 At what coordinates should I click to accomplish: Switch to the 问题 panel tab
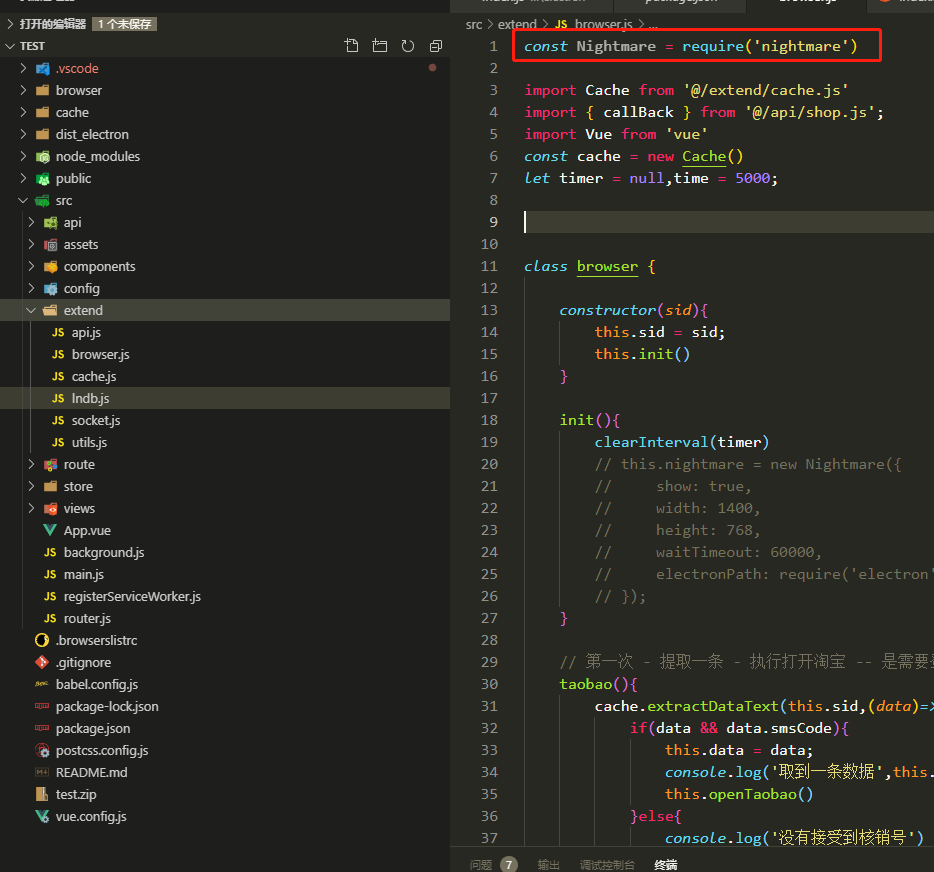click(481, 865)
